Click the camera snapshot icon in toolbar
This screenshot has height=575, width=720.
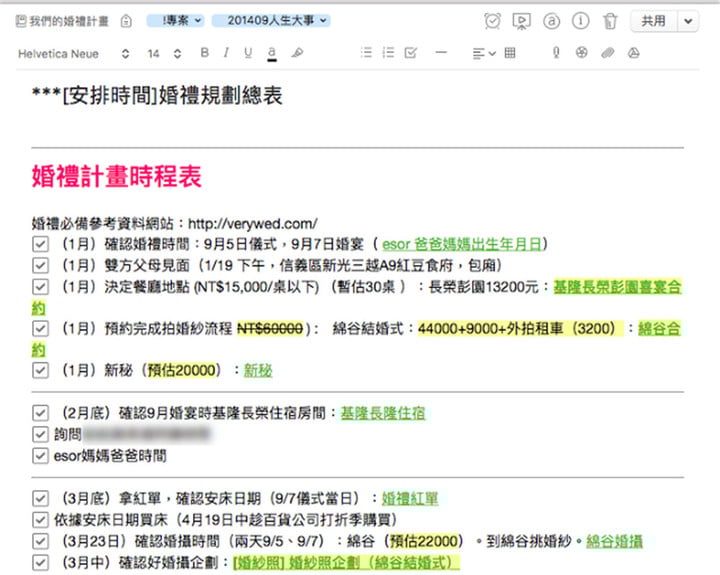click(x=581, y=53)
